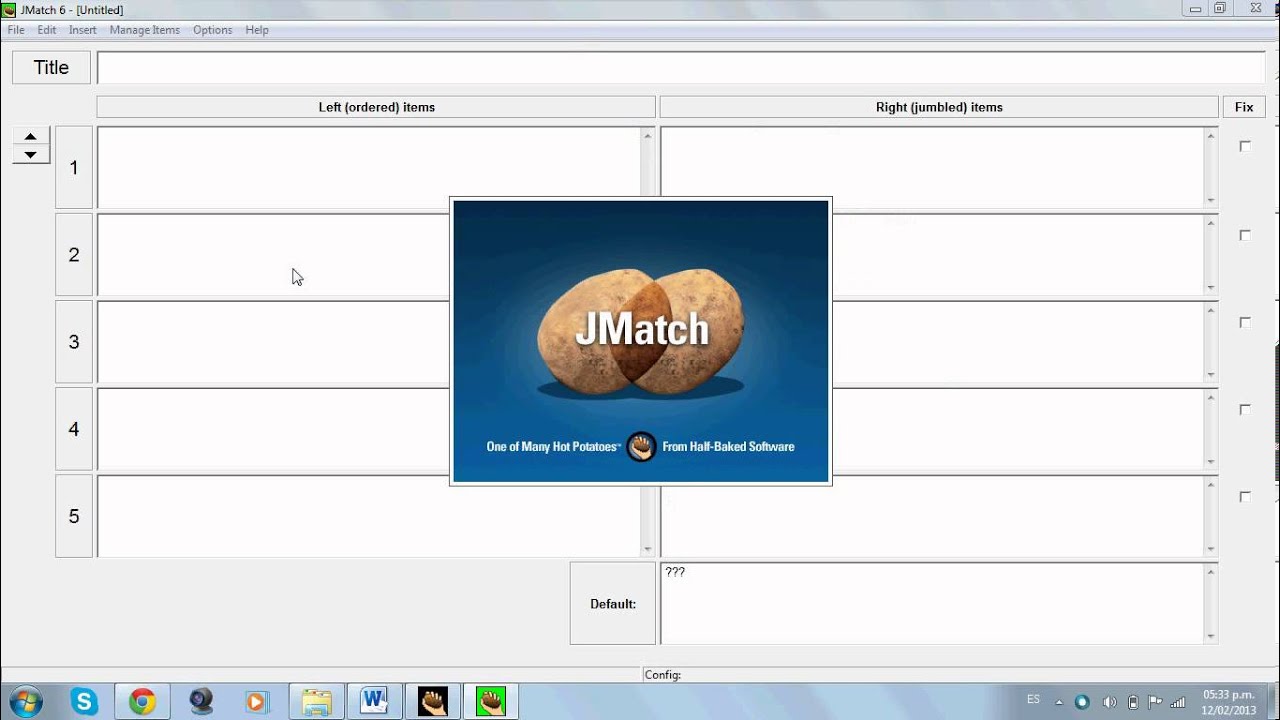The width and height of the screenshot is (1280, 720).
Task: Open the media player taskbar icon
Action: pyautogui.click(x=257, y=702)
